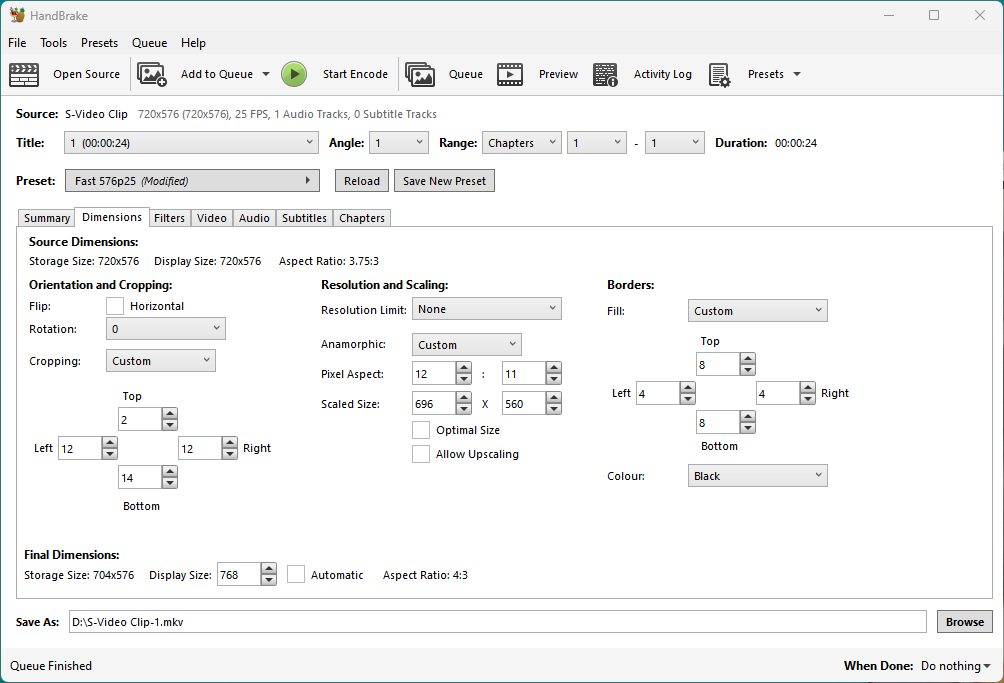The height and width of the screenshot is (683, 1004).
Task: Switch to the Summary tab
Action: coord(47,218)
